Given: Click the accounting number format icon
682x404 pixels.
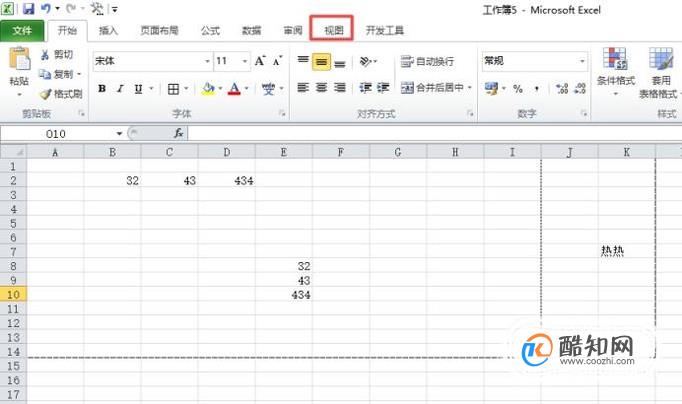Looking at the screenshot, I should [x=491, y=89].
